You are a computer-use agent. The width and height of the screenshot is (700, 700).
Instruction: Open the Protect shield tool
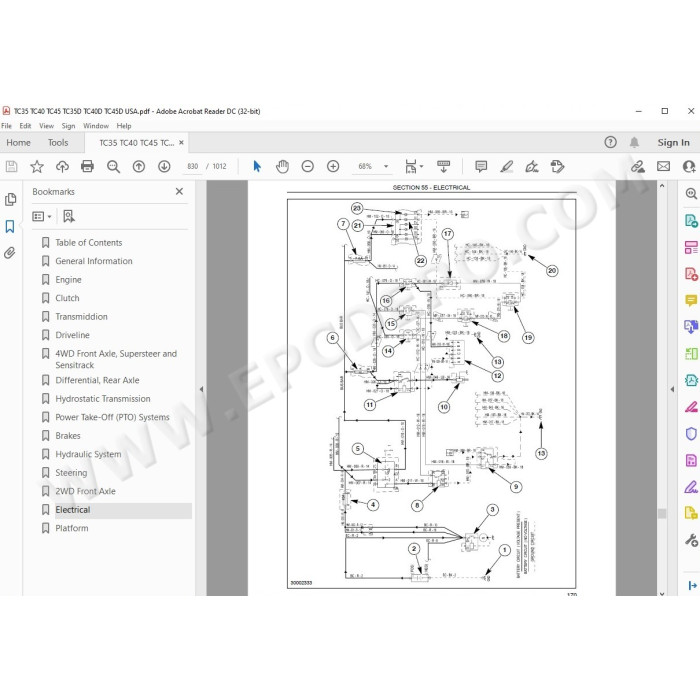click(691, 433)
